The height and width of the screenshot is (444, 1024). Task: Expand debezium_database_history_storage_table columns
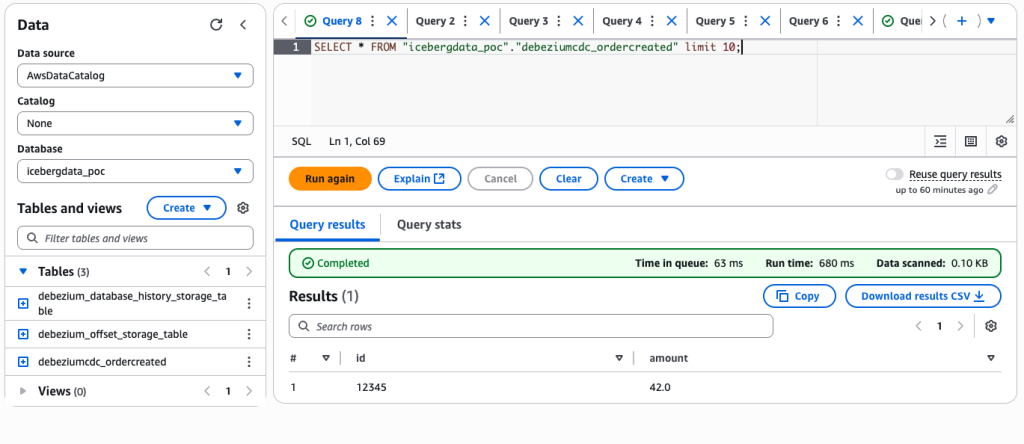pos(24,303)
